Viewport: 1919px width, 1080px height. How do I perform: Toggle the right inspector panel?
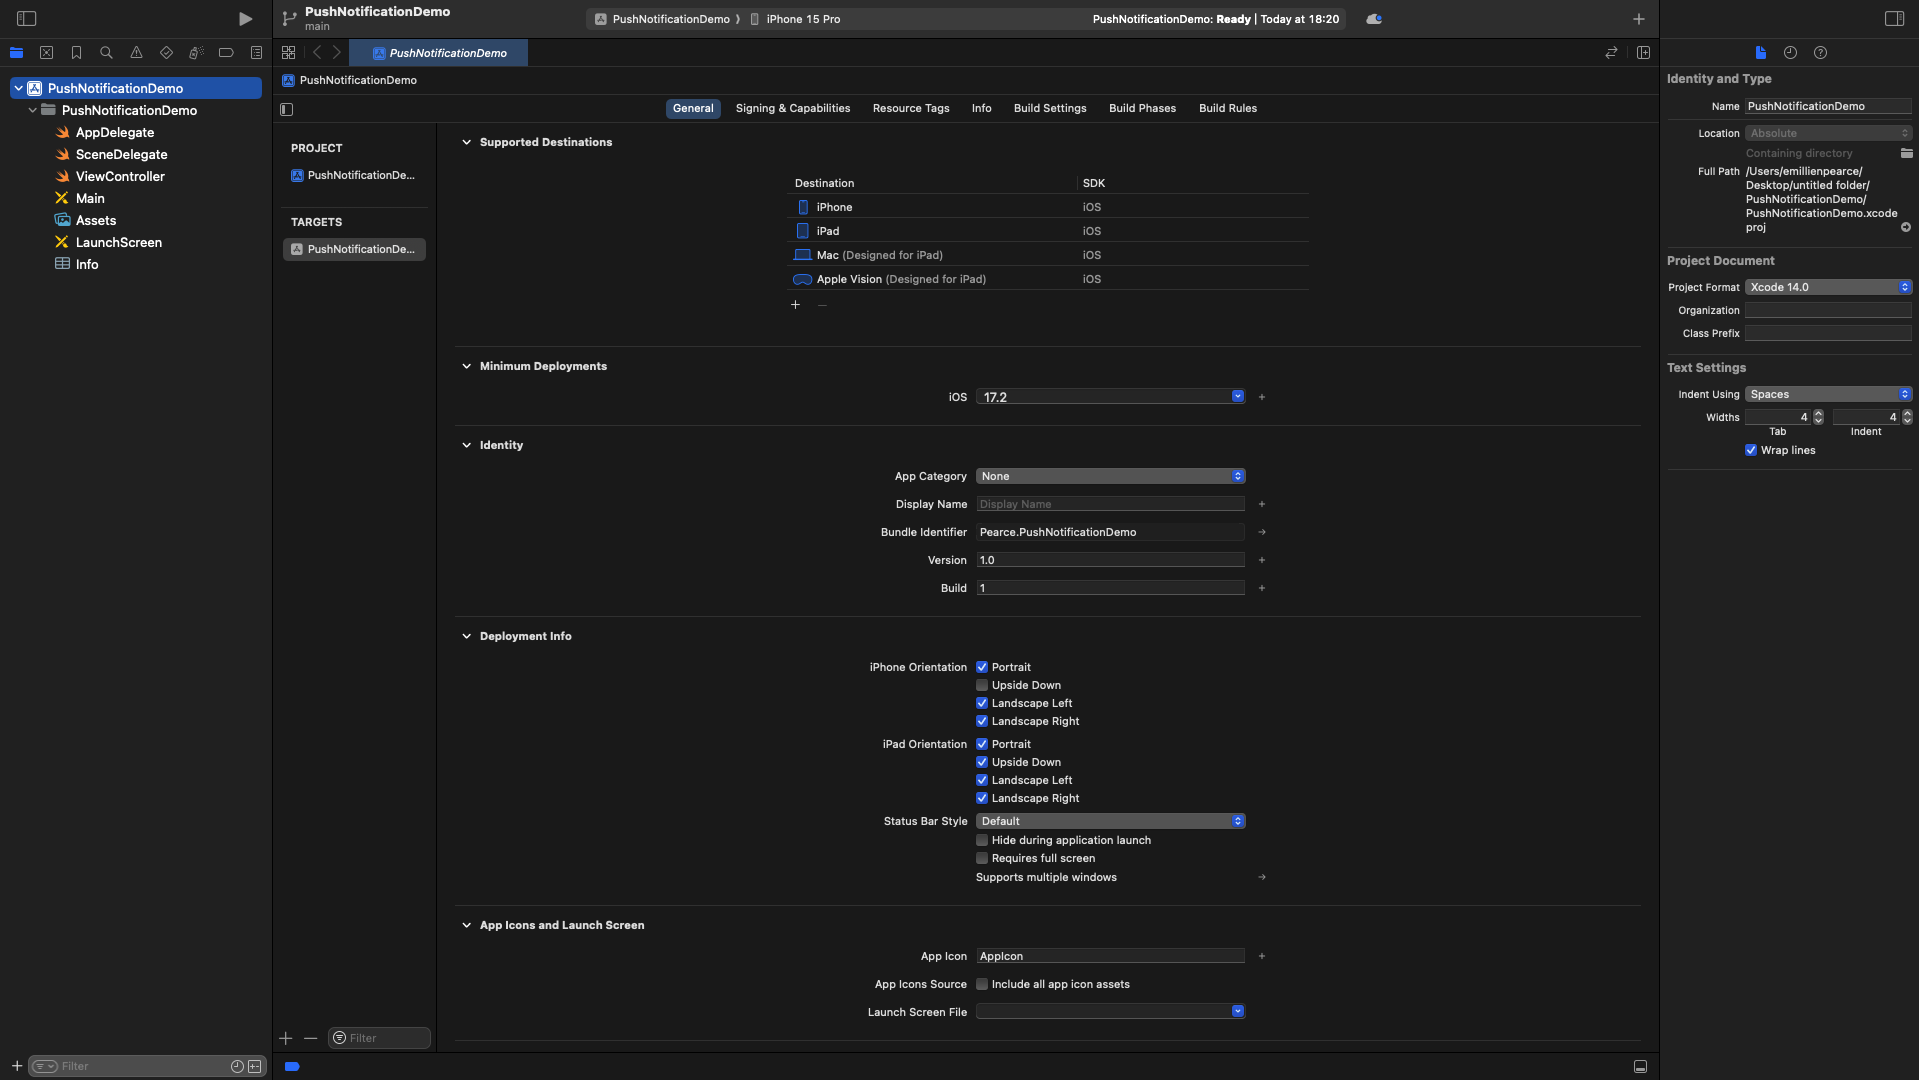[1894, 19]
